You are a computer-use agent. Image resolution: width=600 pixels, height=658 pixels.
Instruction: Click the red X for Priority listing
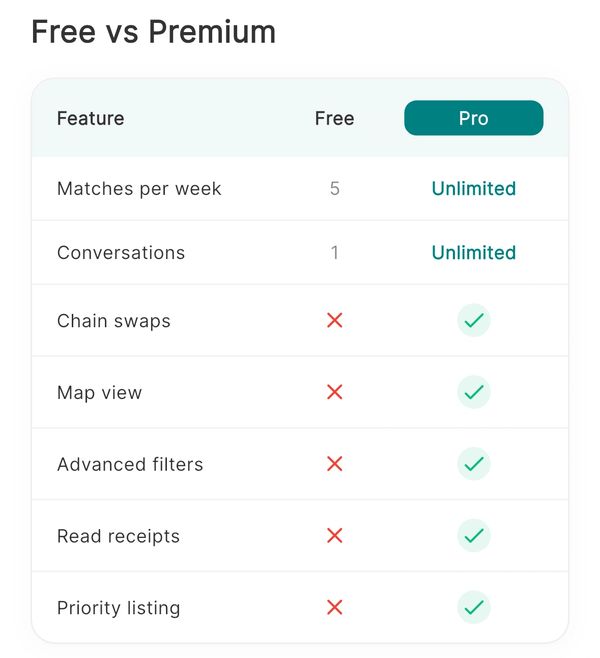(335, 607)
